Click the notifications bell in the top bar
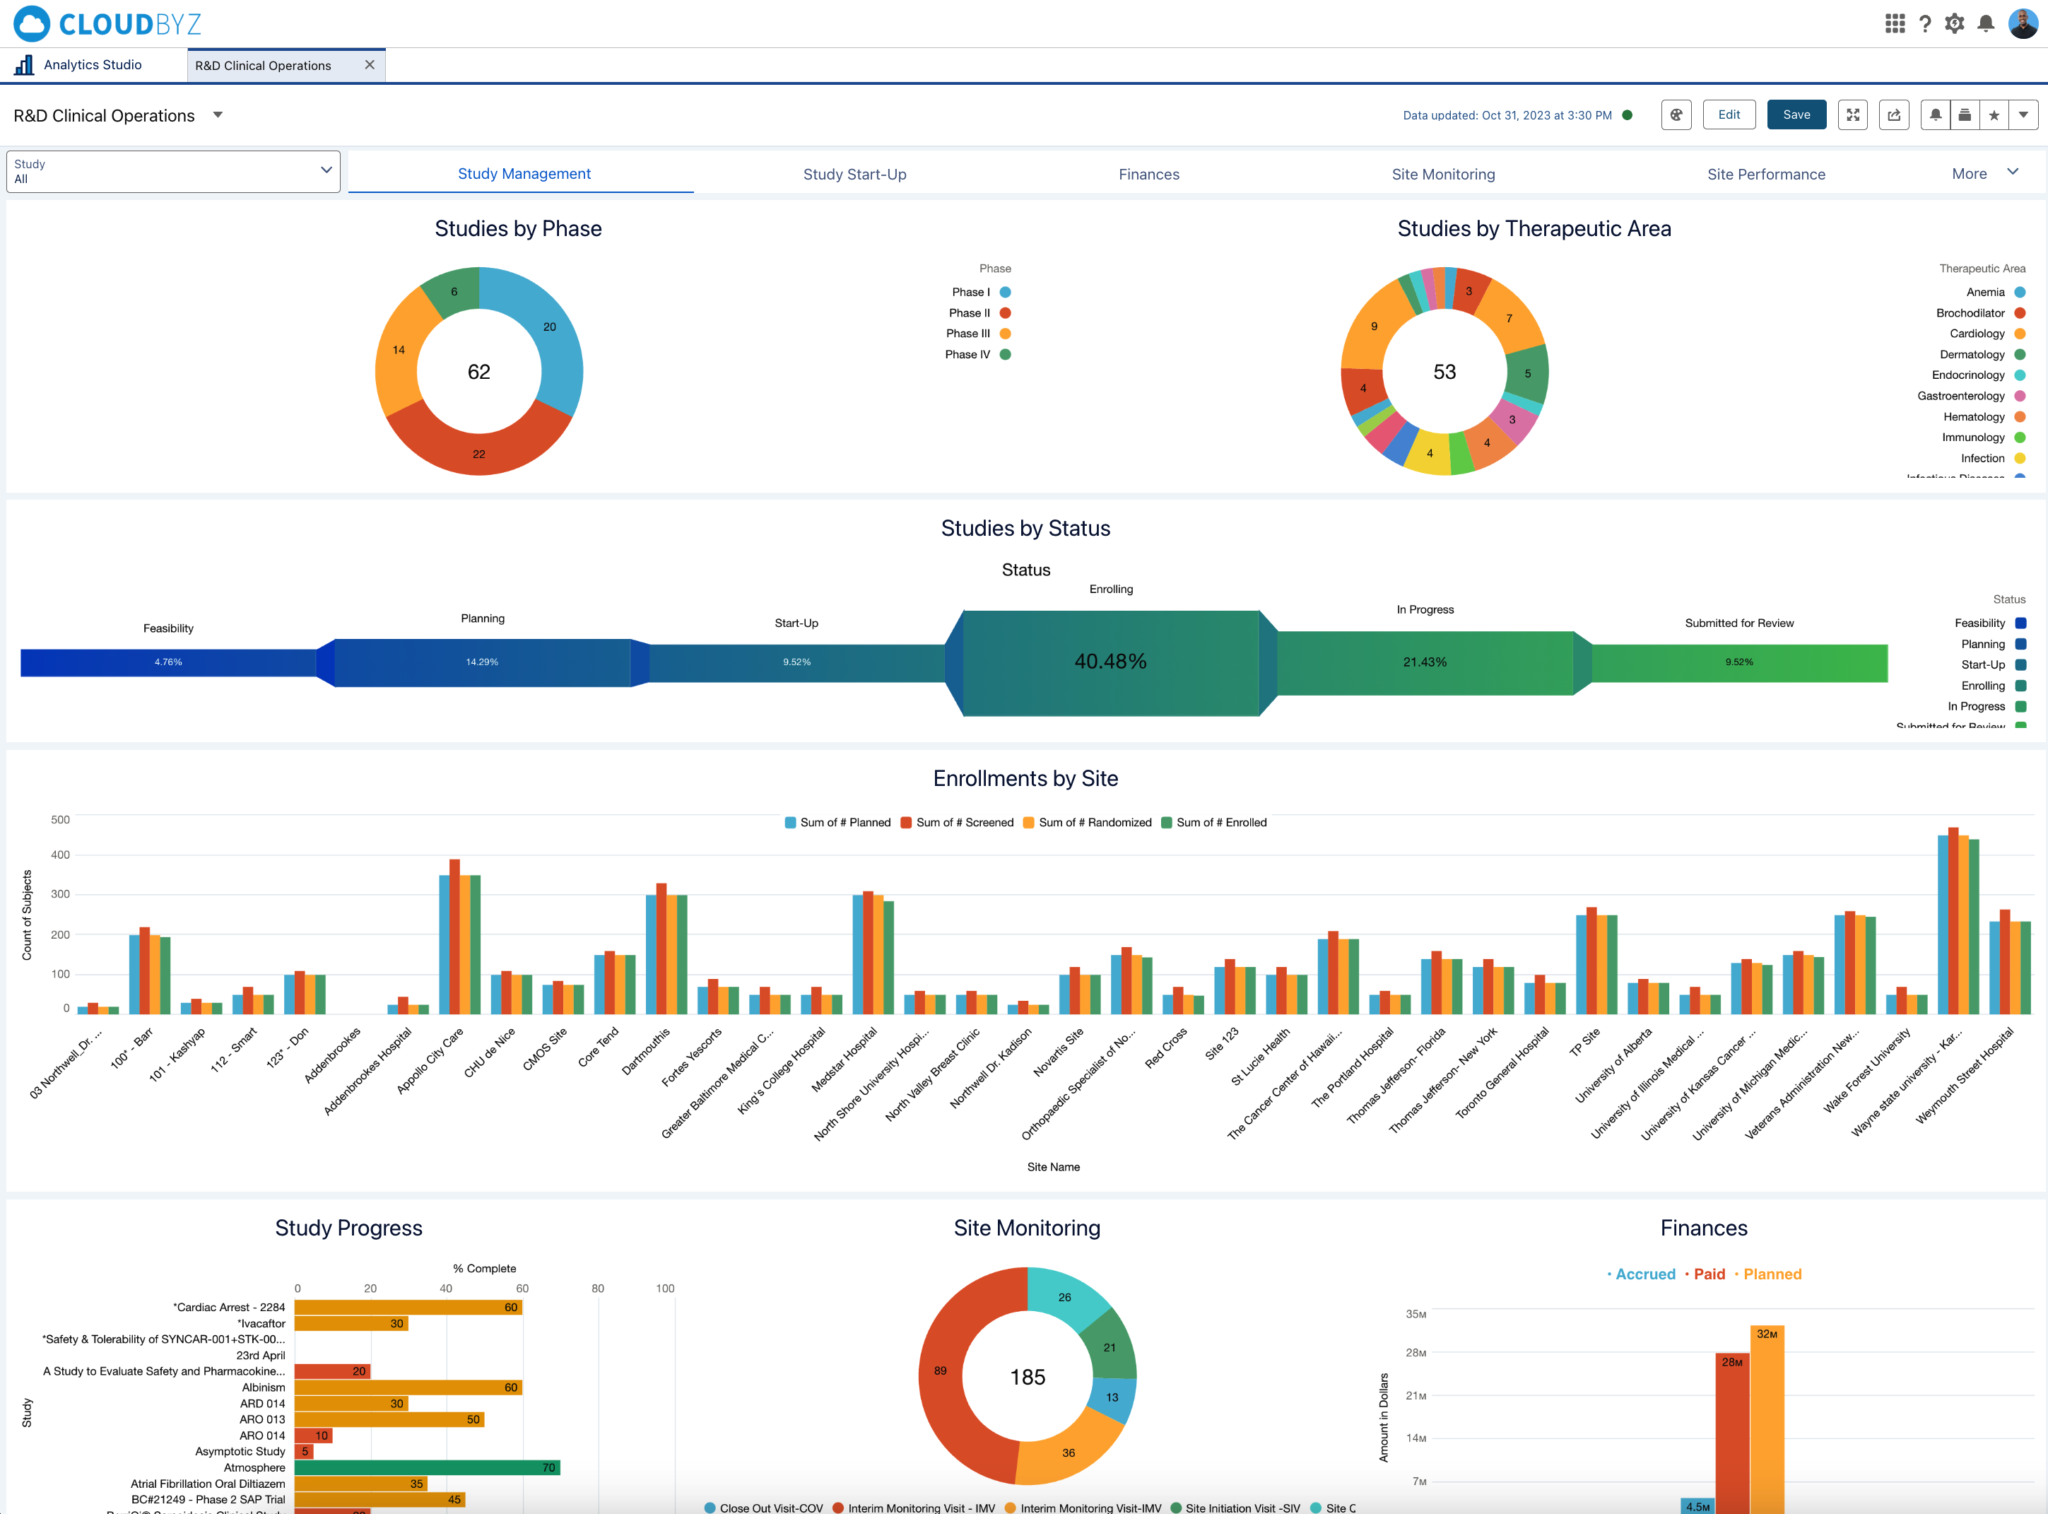Image resolution: width=2048 pixels, height=1514 pixels. [x=1986, y=23]
